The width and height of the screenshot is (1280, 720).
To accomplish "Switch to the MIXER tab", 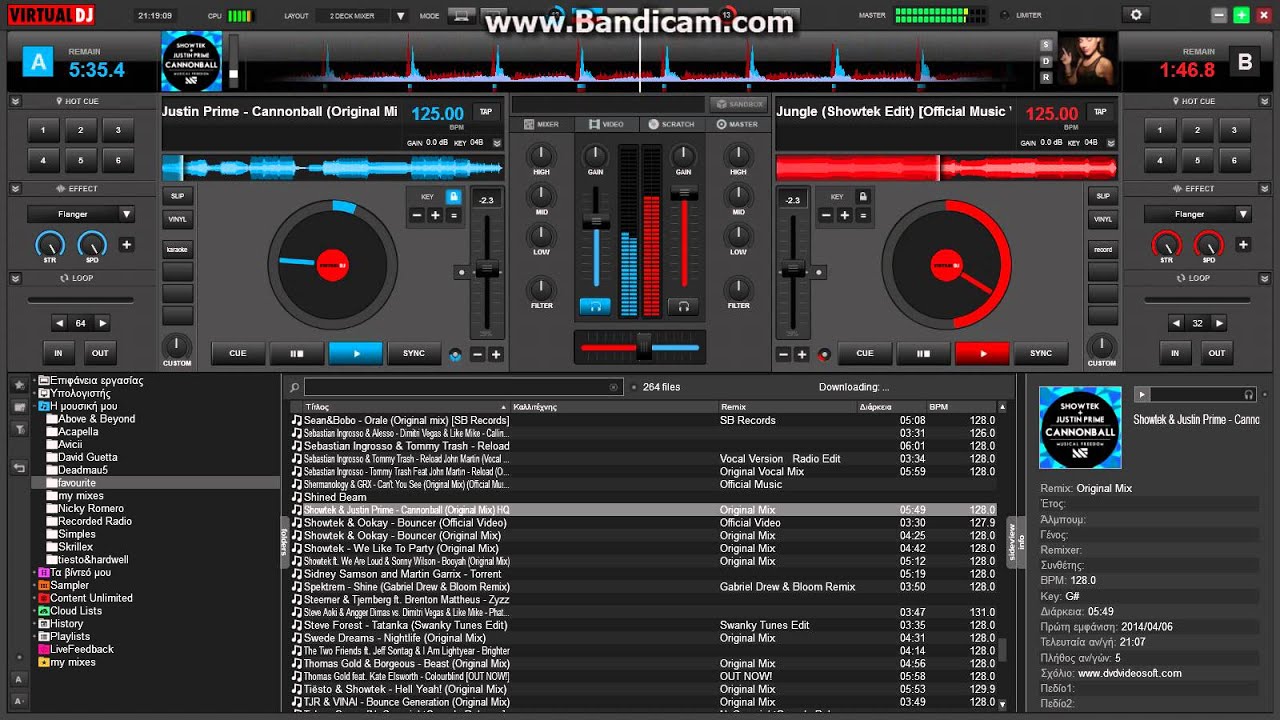I will pyautogui.click(x=541, y=124).
